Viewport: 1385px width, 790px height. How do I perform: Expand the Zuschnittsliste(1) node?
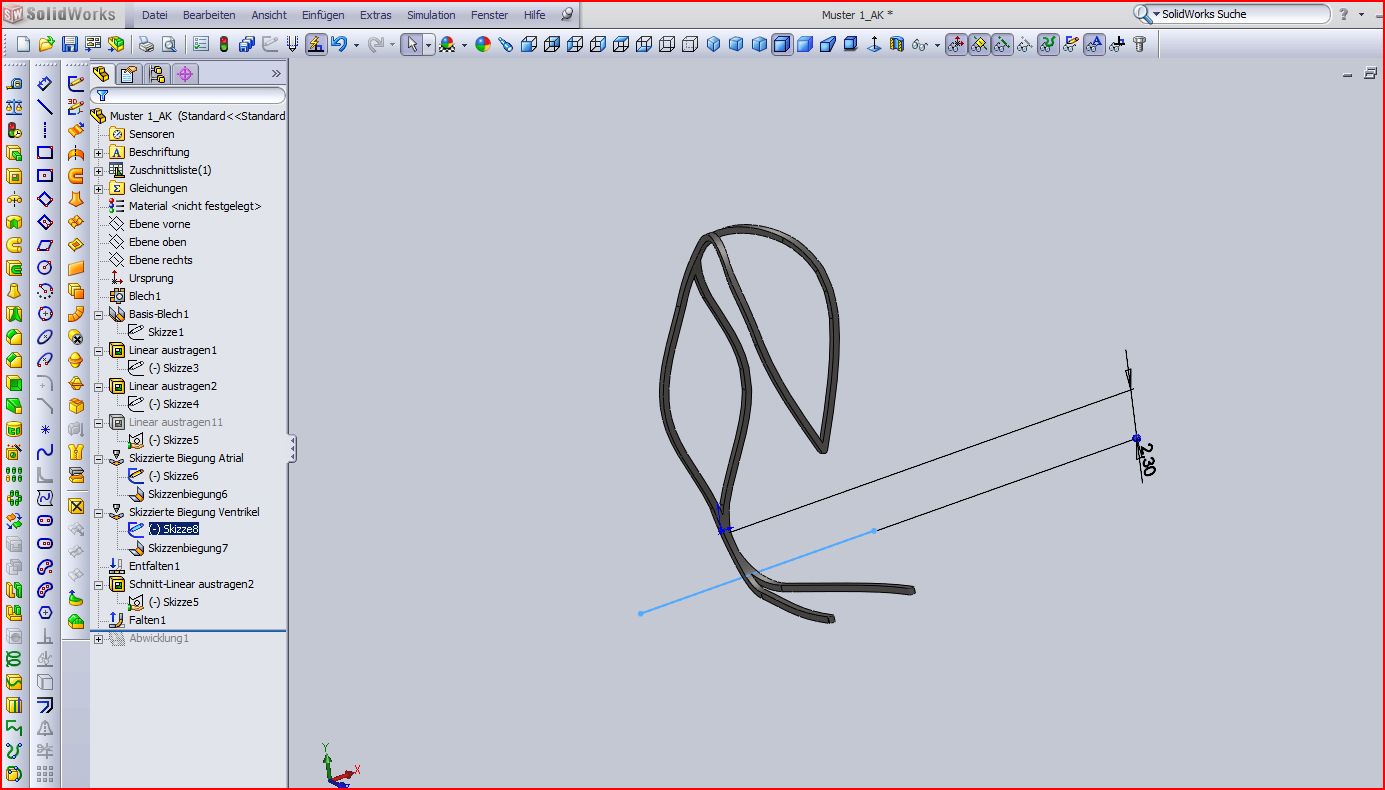[99, 170]
